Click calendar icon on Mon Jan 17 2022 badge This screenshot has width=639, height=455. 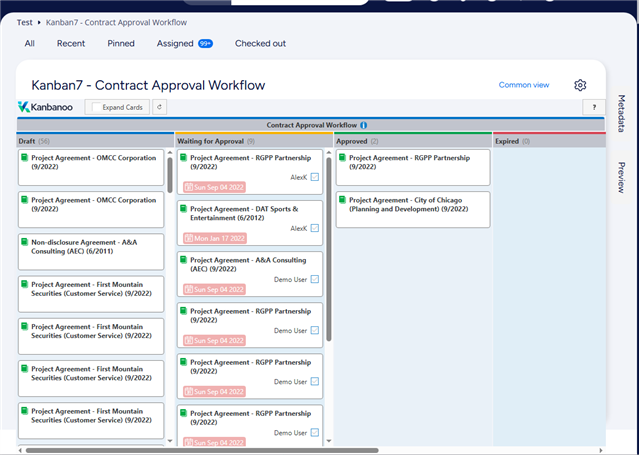[x=188, y=239]
